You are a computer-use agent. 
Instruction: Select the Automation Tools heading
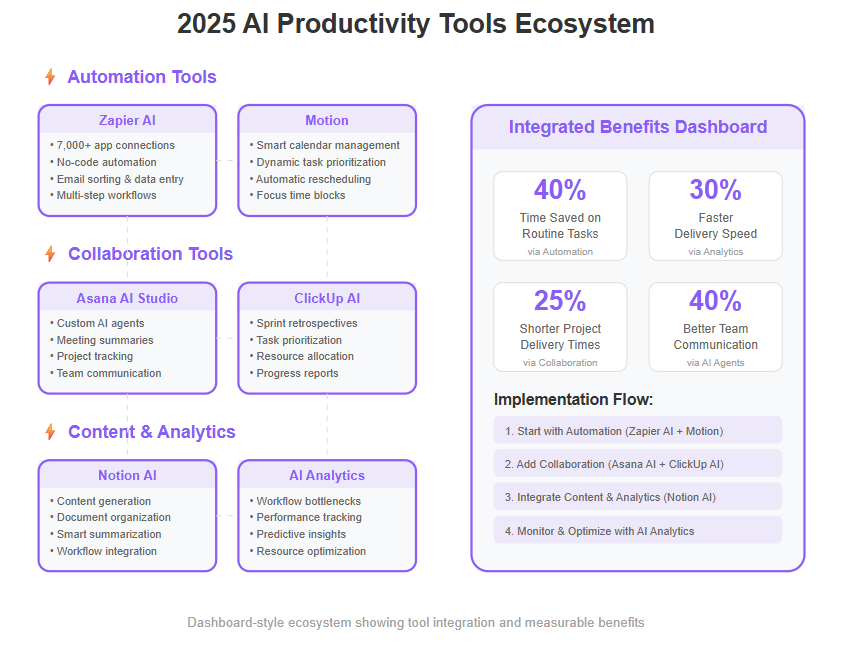point(142,77)
